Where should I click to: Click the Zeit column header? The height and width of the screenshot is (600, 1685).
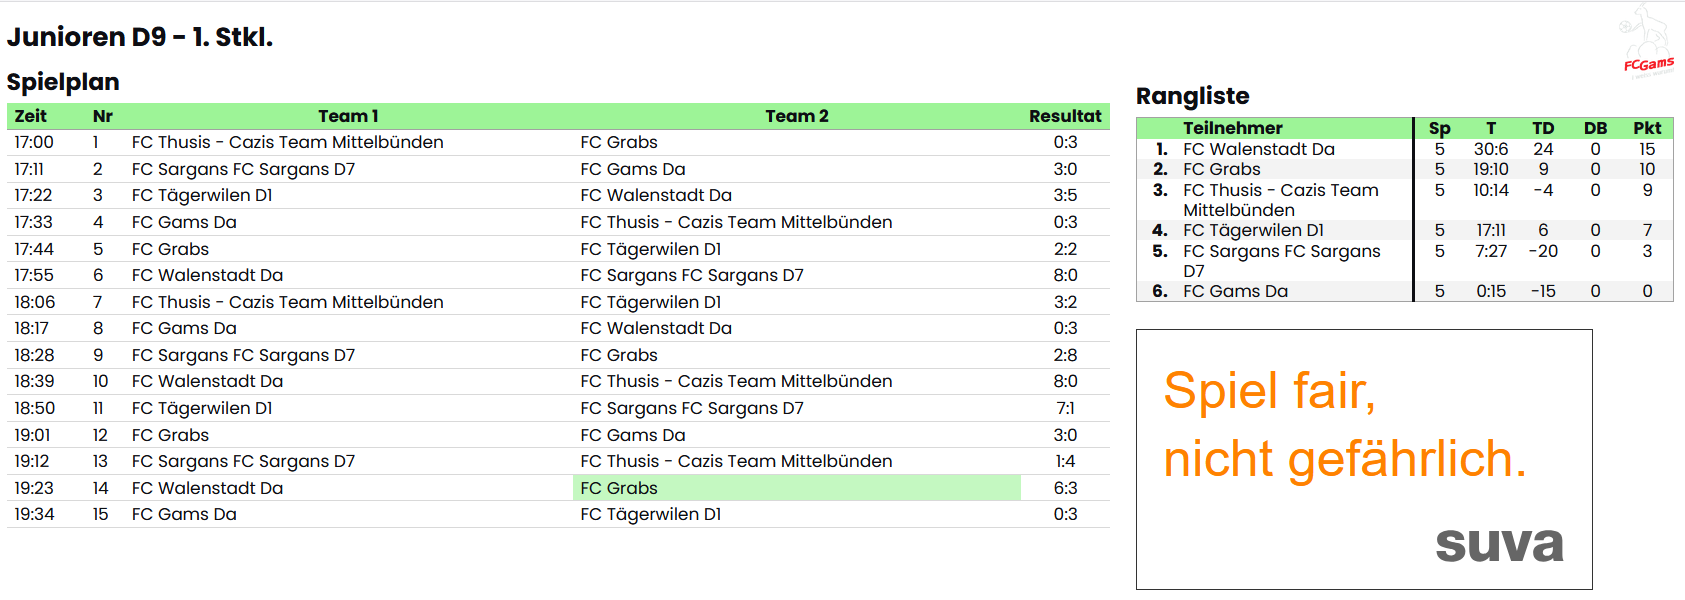click(30, 116)
